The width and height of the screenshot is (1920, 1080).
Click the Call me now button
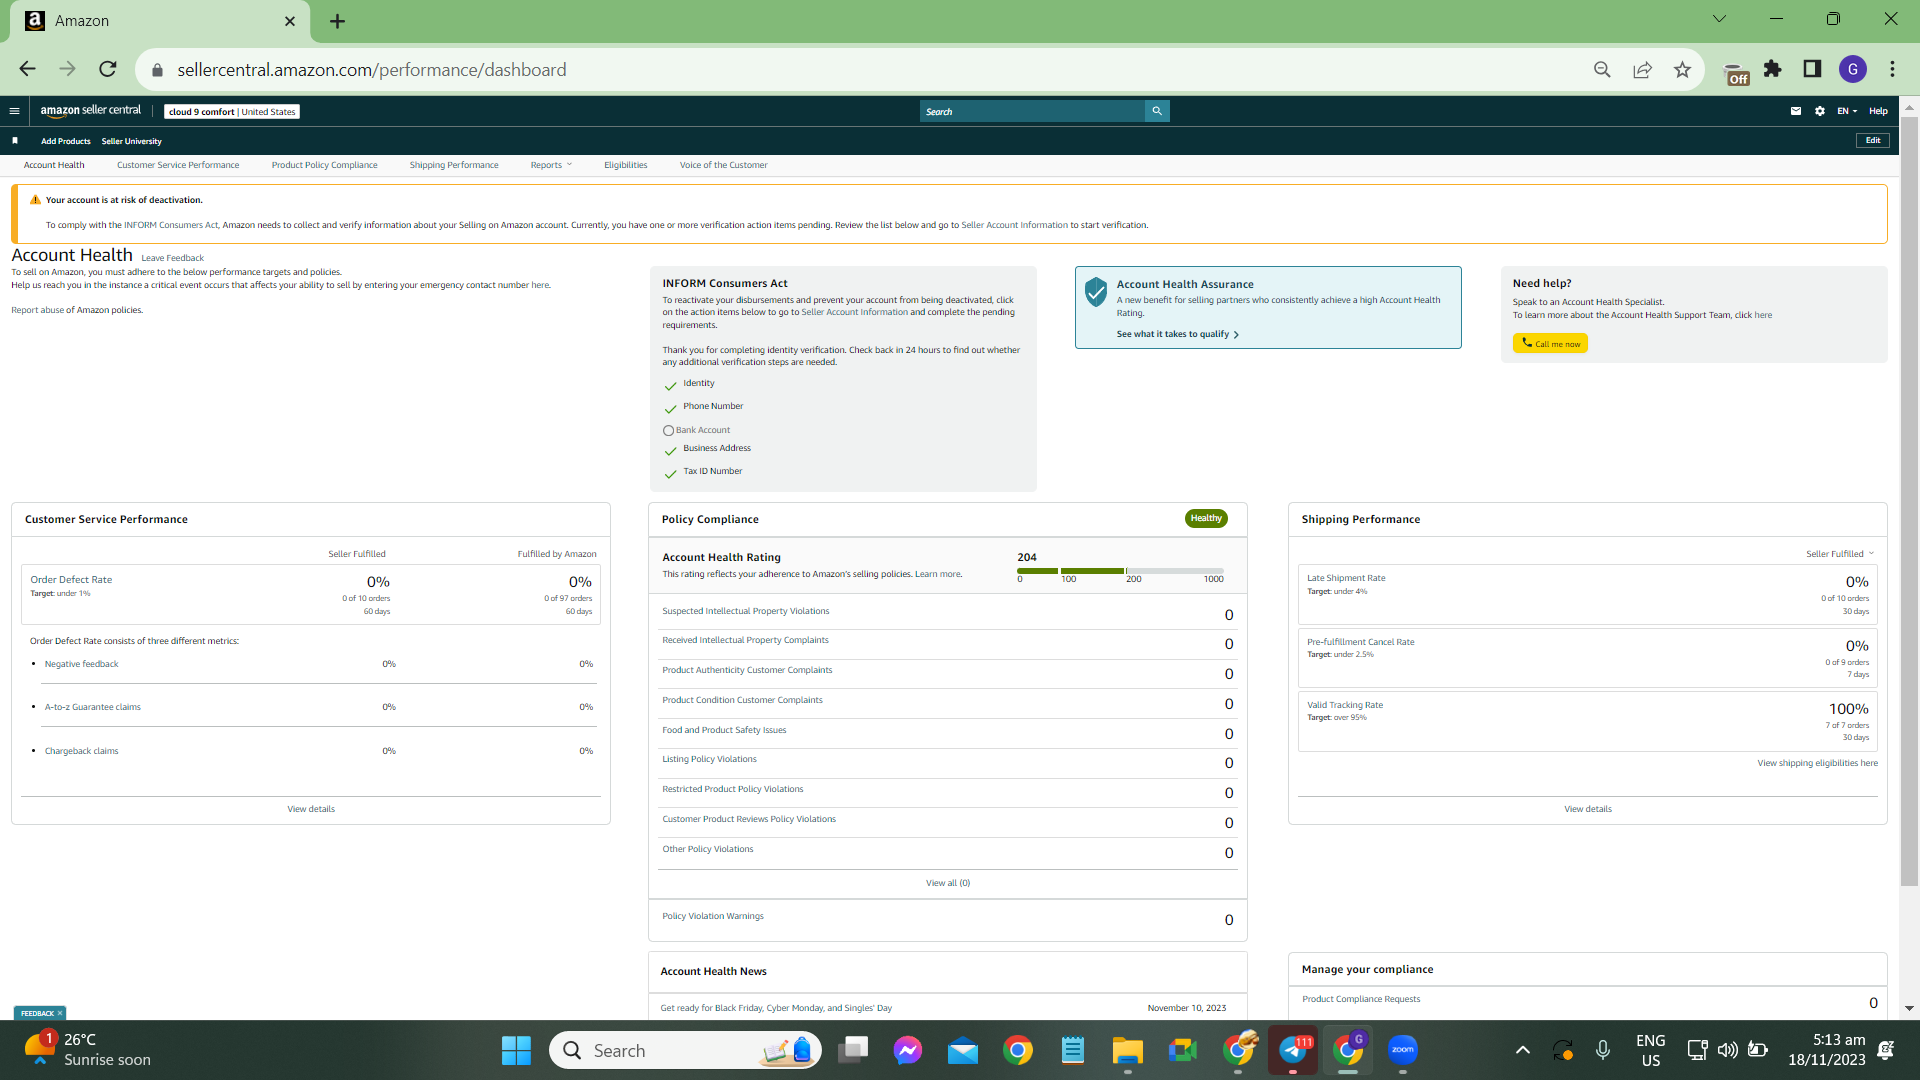[1550, 343]
